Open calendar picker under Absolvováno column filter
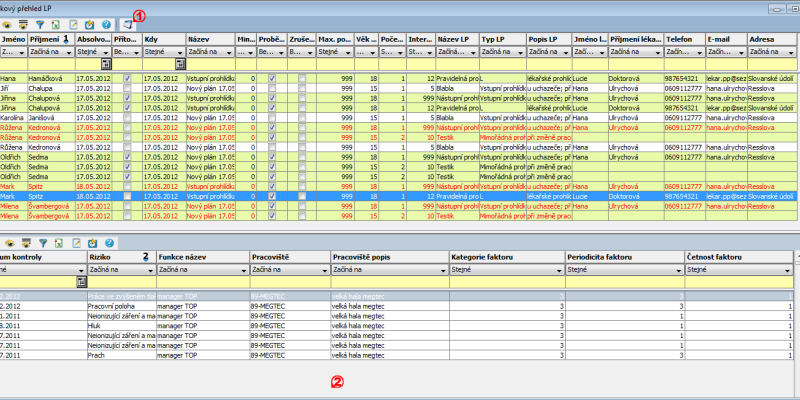 (x=108, y=63)
